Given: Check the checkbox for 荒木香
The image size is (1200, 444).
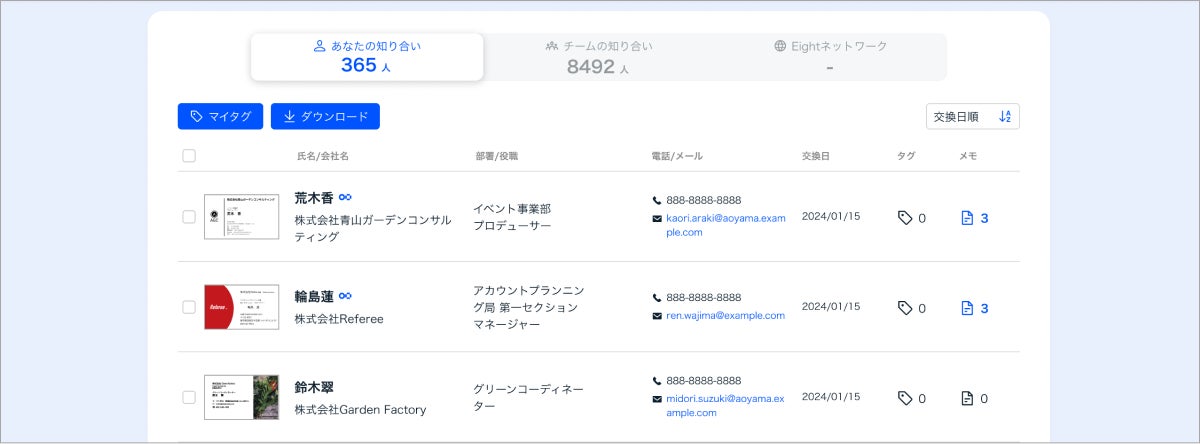Looking at the screenshot, I should click(x=189, y=217).
